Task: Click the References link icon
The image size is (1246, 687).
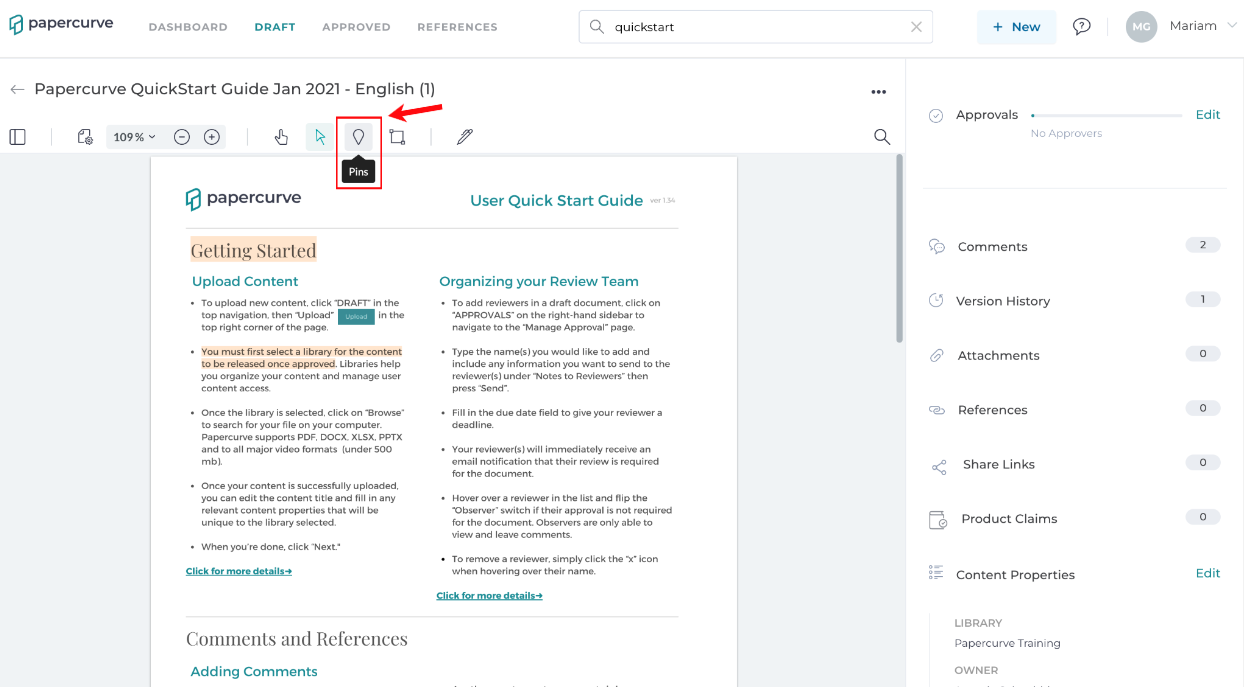Action: 937,410
